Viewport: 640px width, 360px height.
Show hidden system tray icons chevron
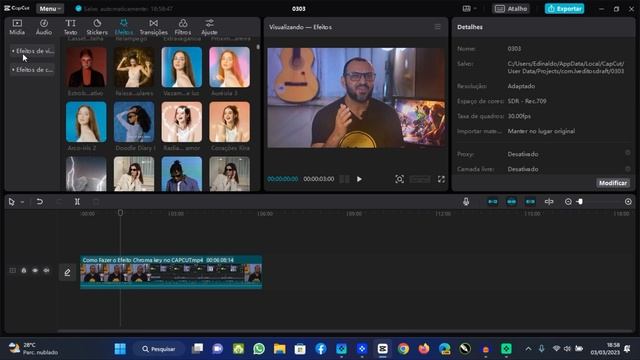528,349
